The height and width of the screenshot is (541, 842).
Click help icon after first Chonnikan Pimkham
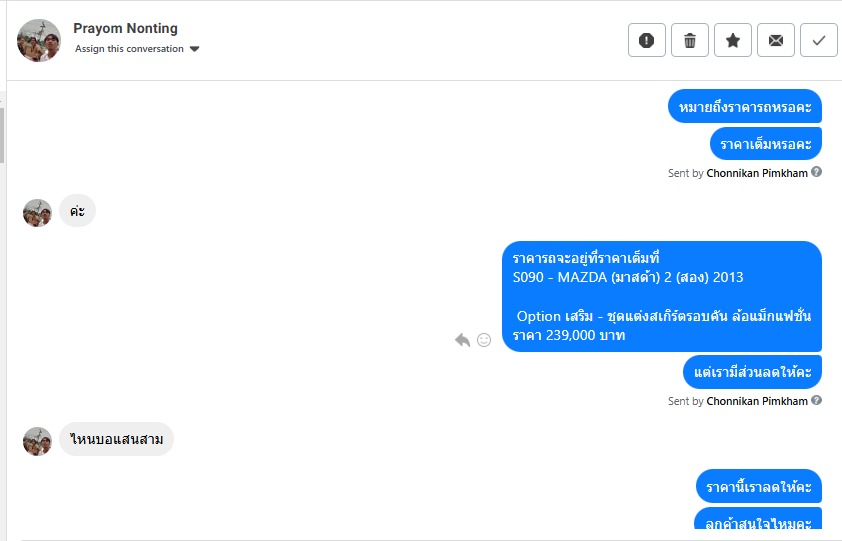[817, 172]
